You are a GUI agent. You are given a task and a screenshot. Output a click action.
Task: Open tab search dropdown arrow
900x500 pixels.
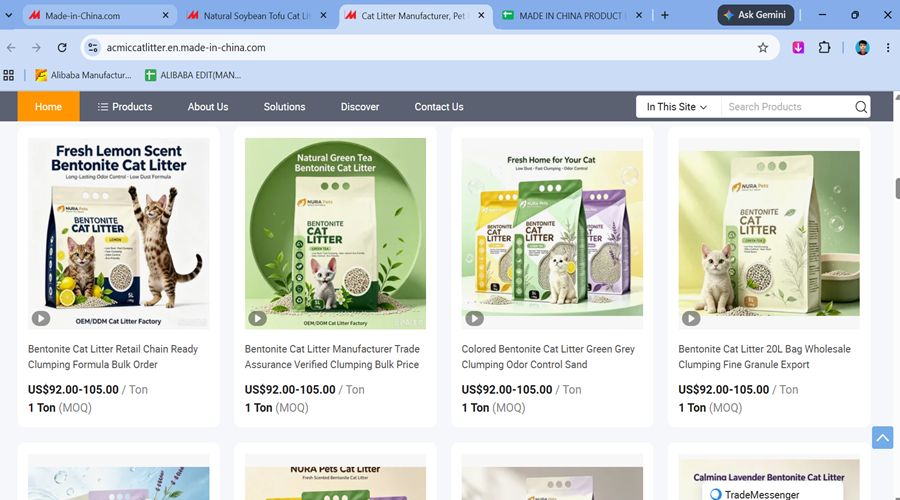[x=9, y=15]
